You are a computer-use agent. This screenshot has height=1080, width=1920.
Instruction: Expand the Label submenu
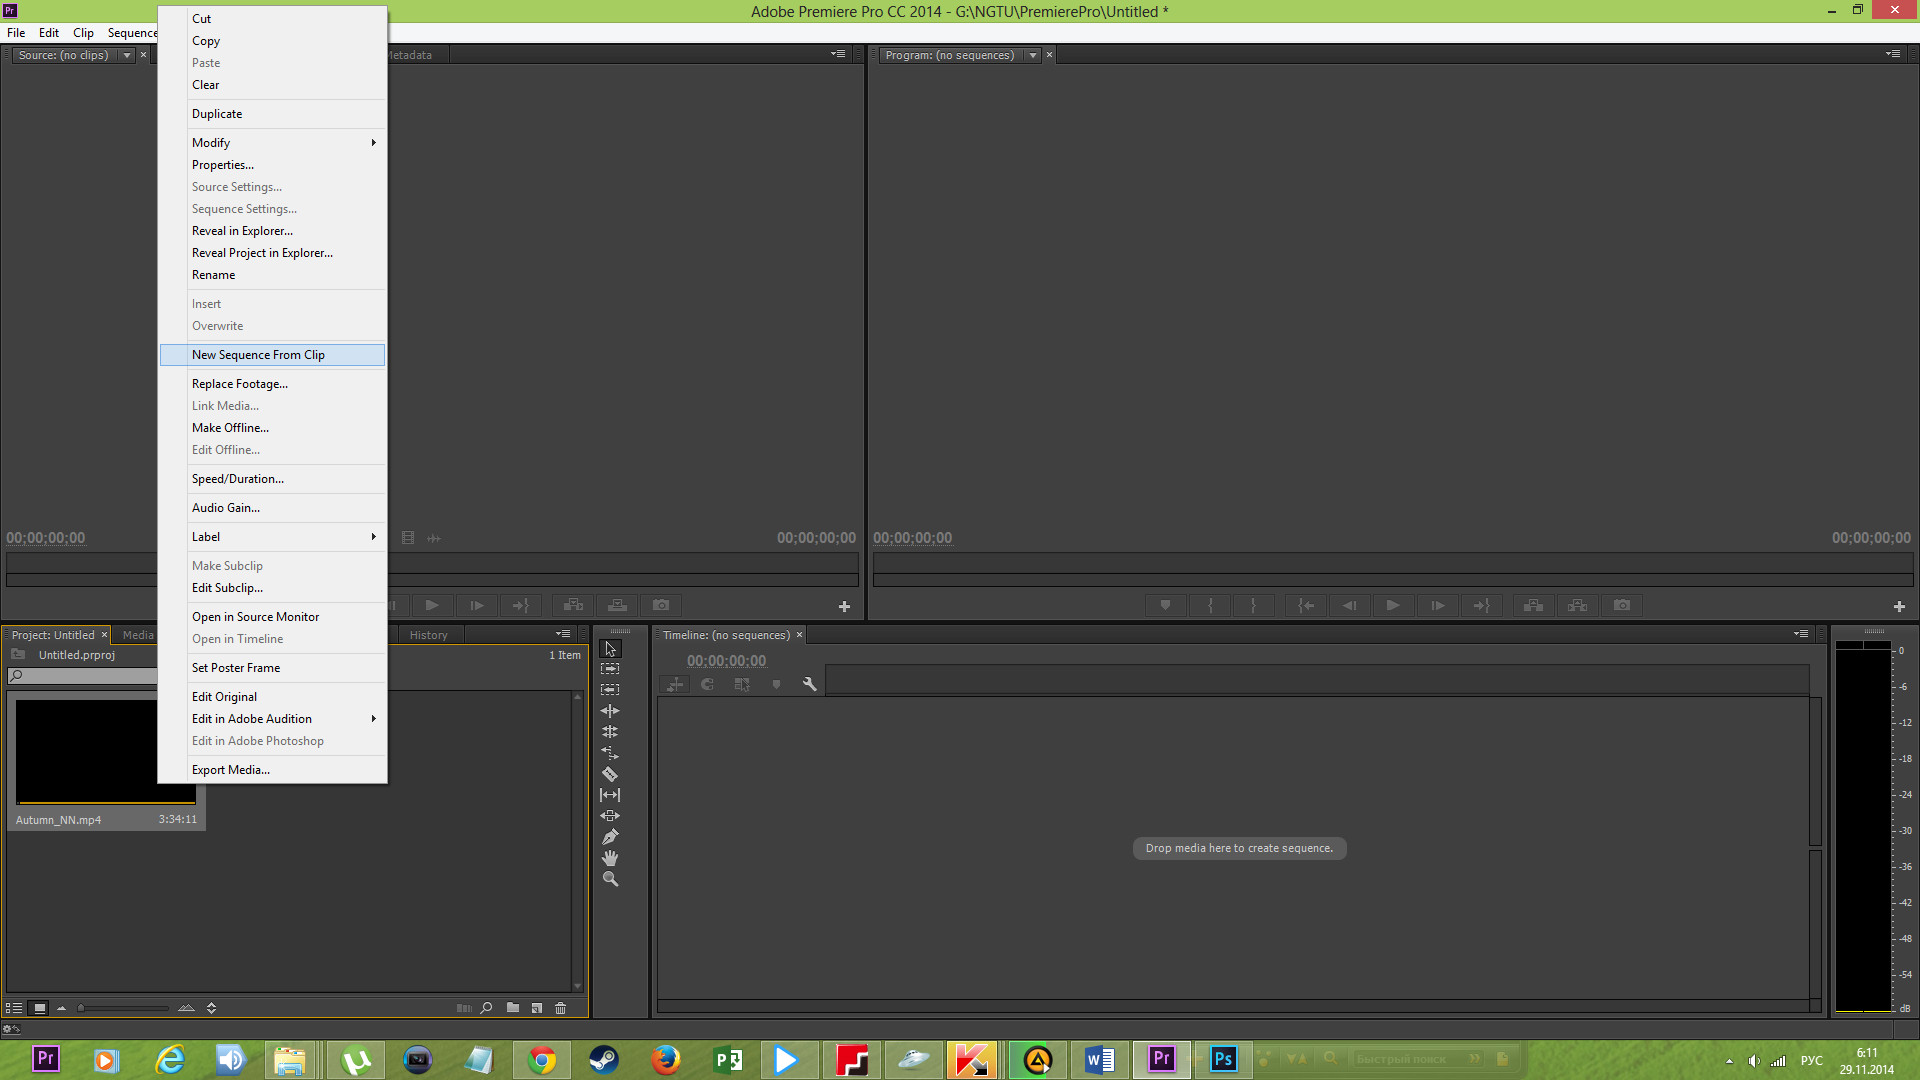pos(272,537)
